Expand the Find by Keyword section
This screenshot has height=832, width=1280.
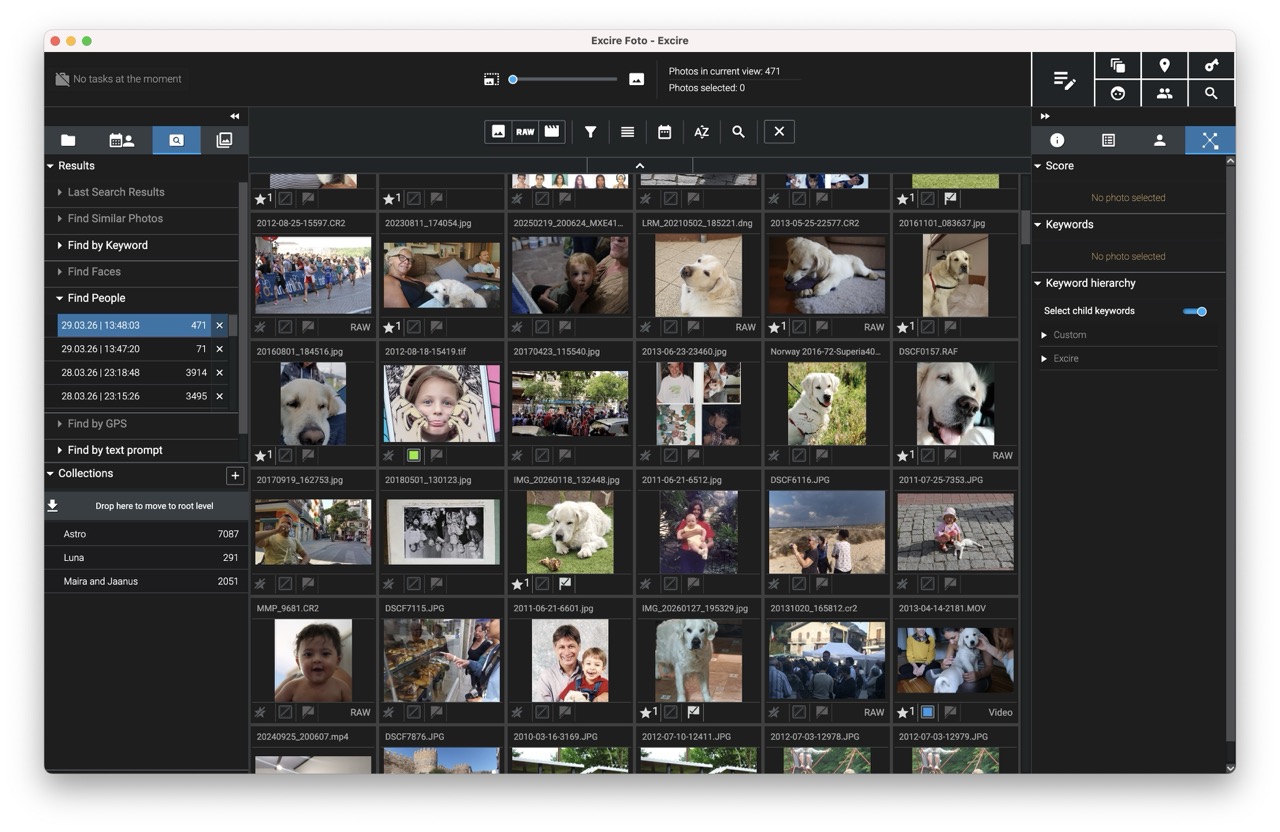pos(60,245)
